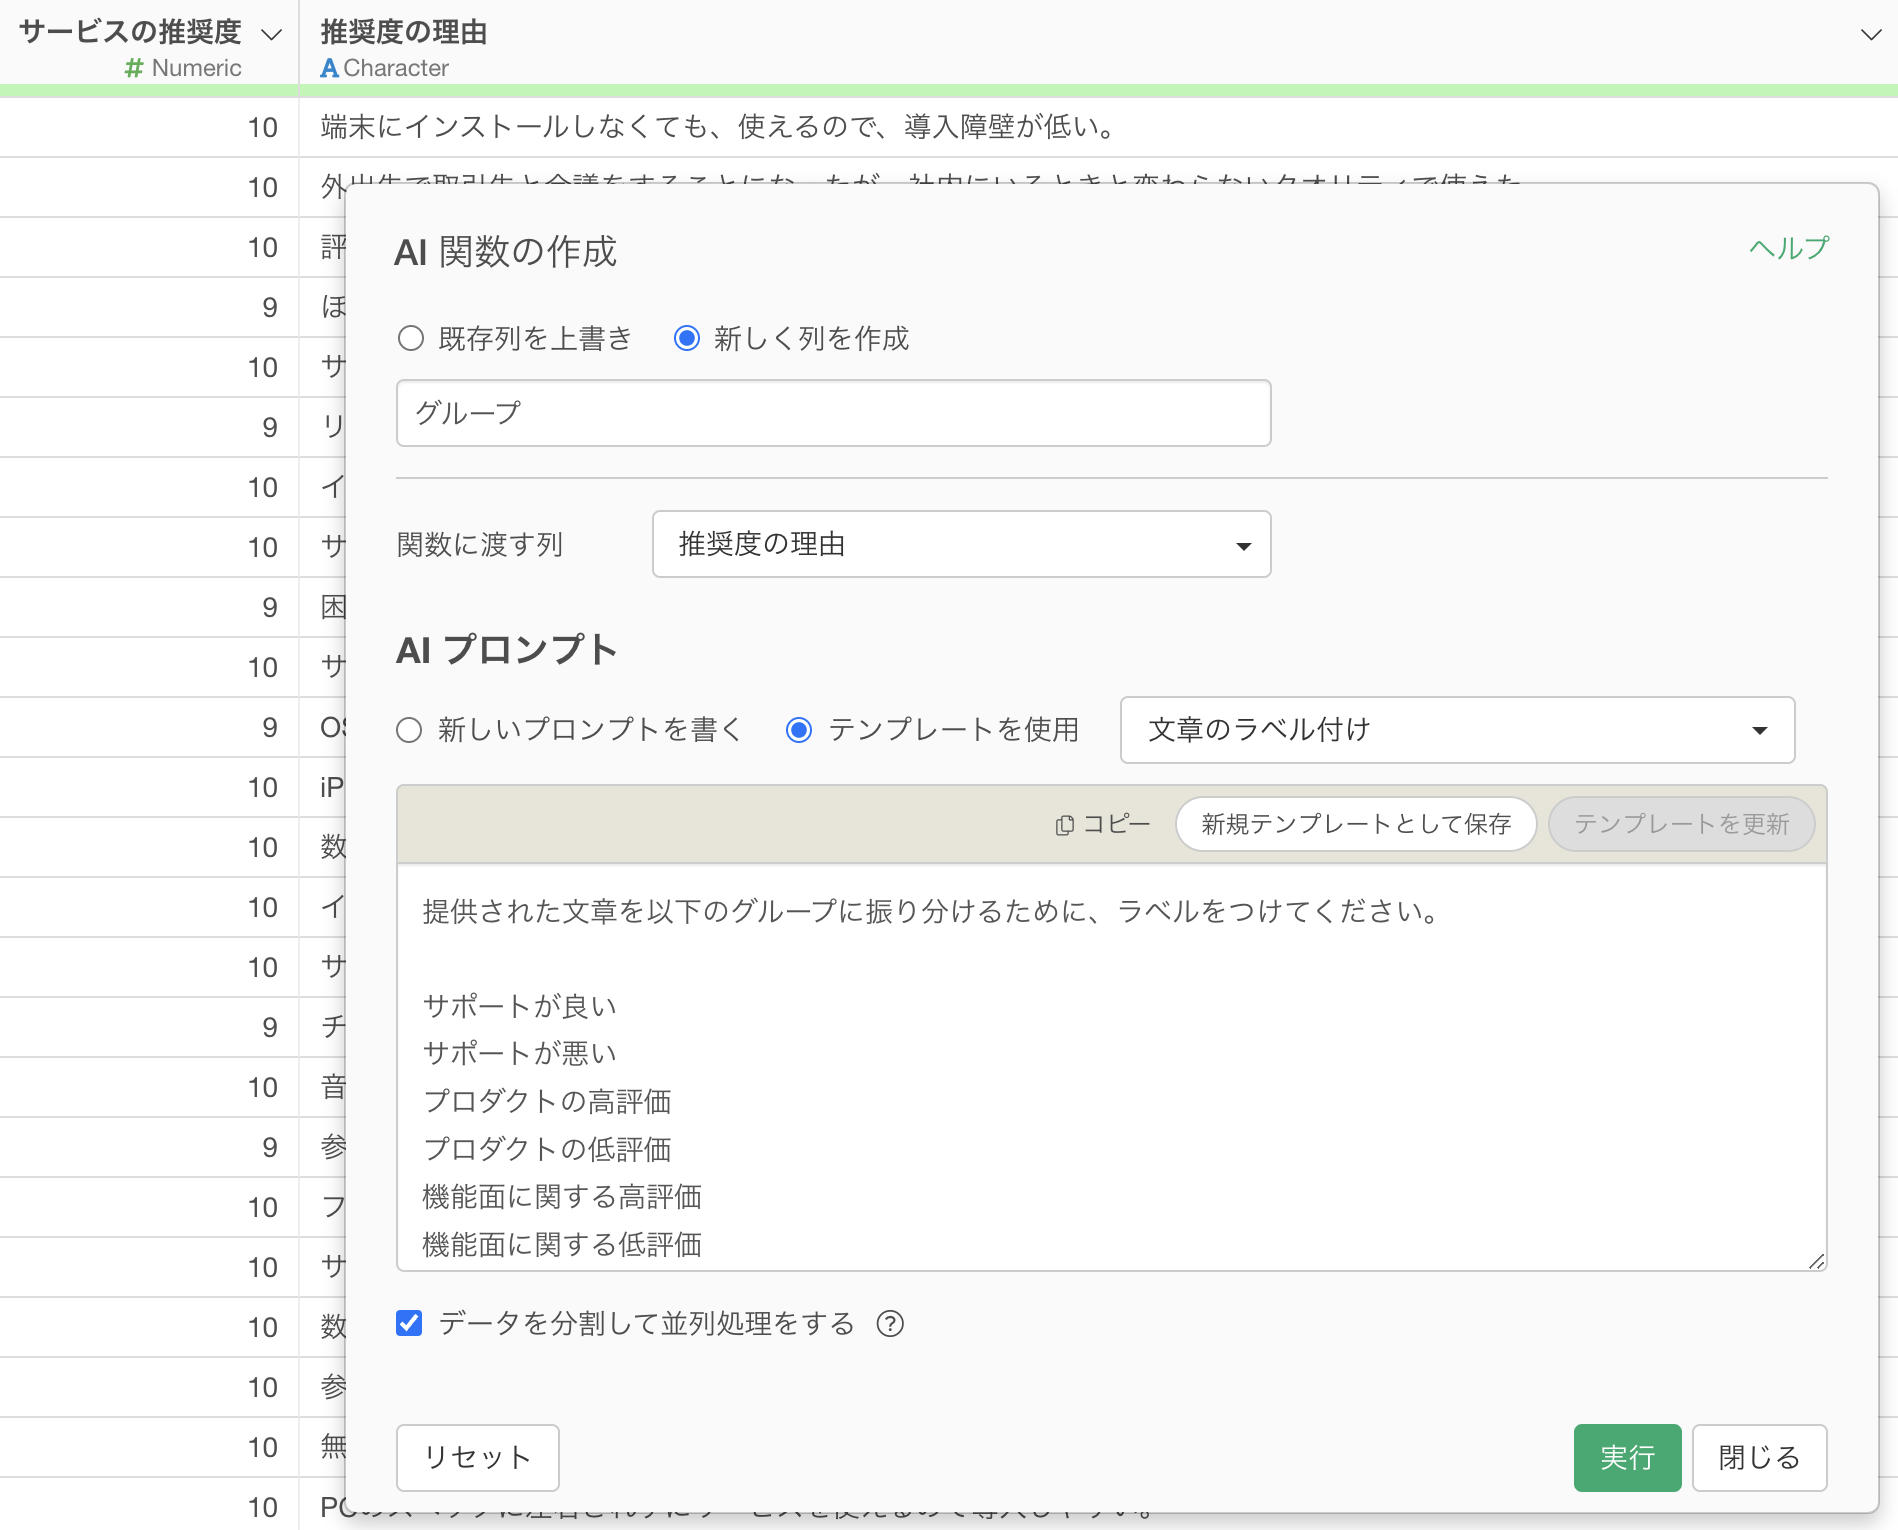Expand the サービスの推奨度 column header menu

click(x=271, y=35)
